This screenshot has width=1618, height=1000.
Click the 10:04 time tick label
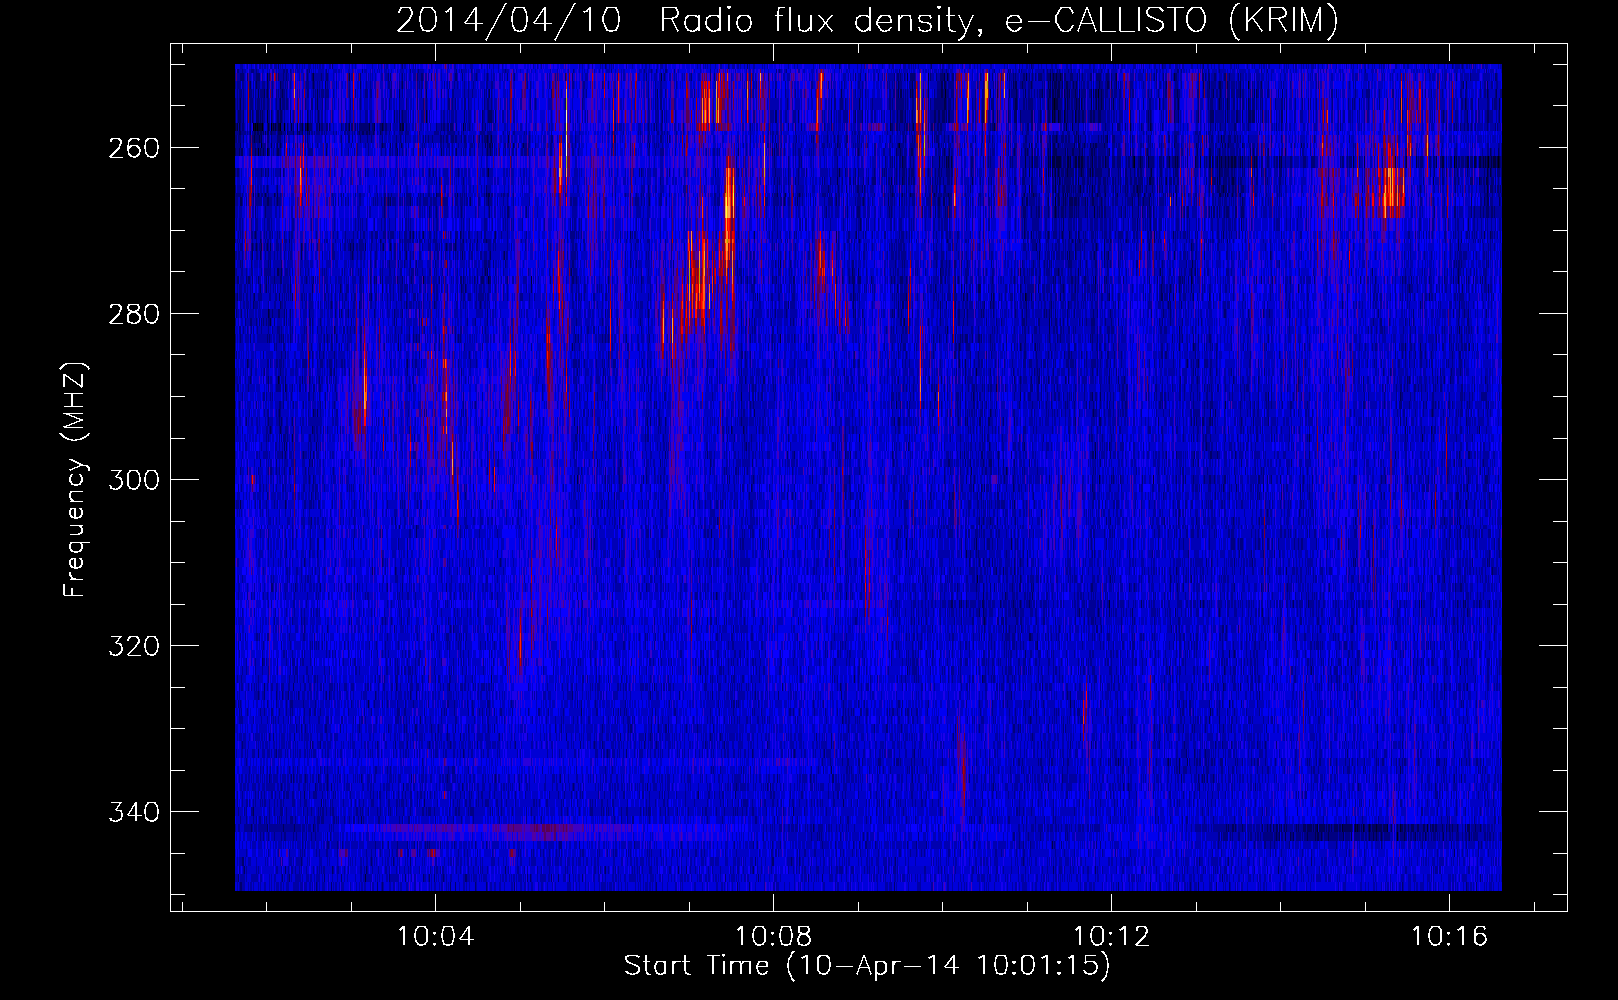point(435,937)
